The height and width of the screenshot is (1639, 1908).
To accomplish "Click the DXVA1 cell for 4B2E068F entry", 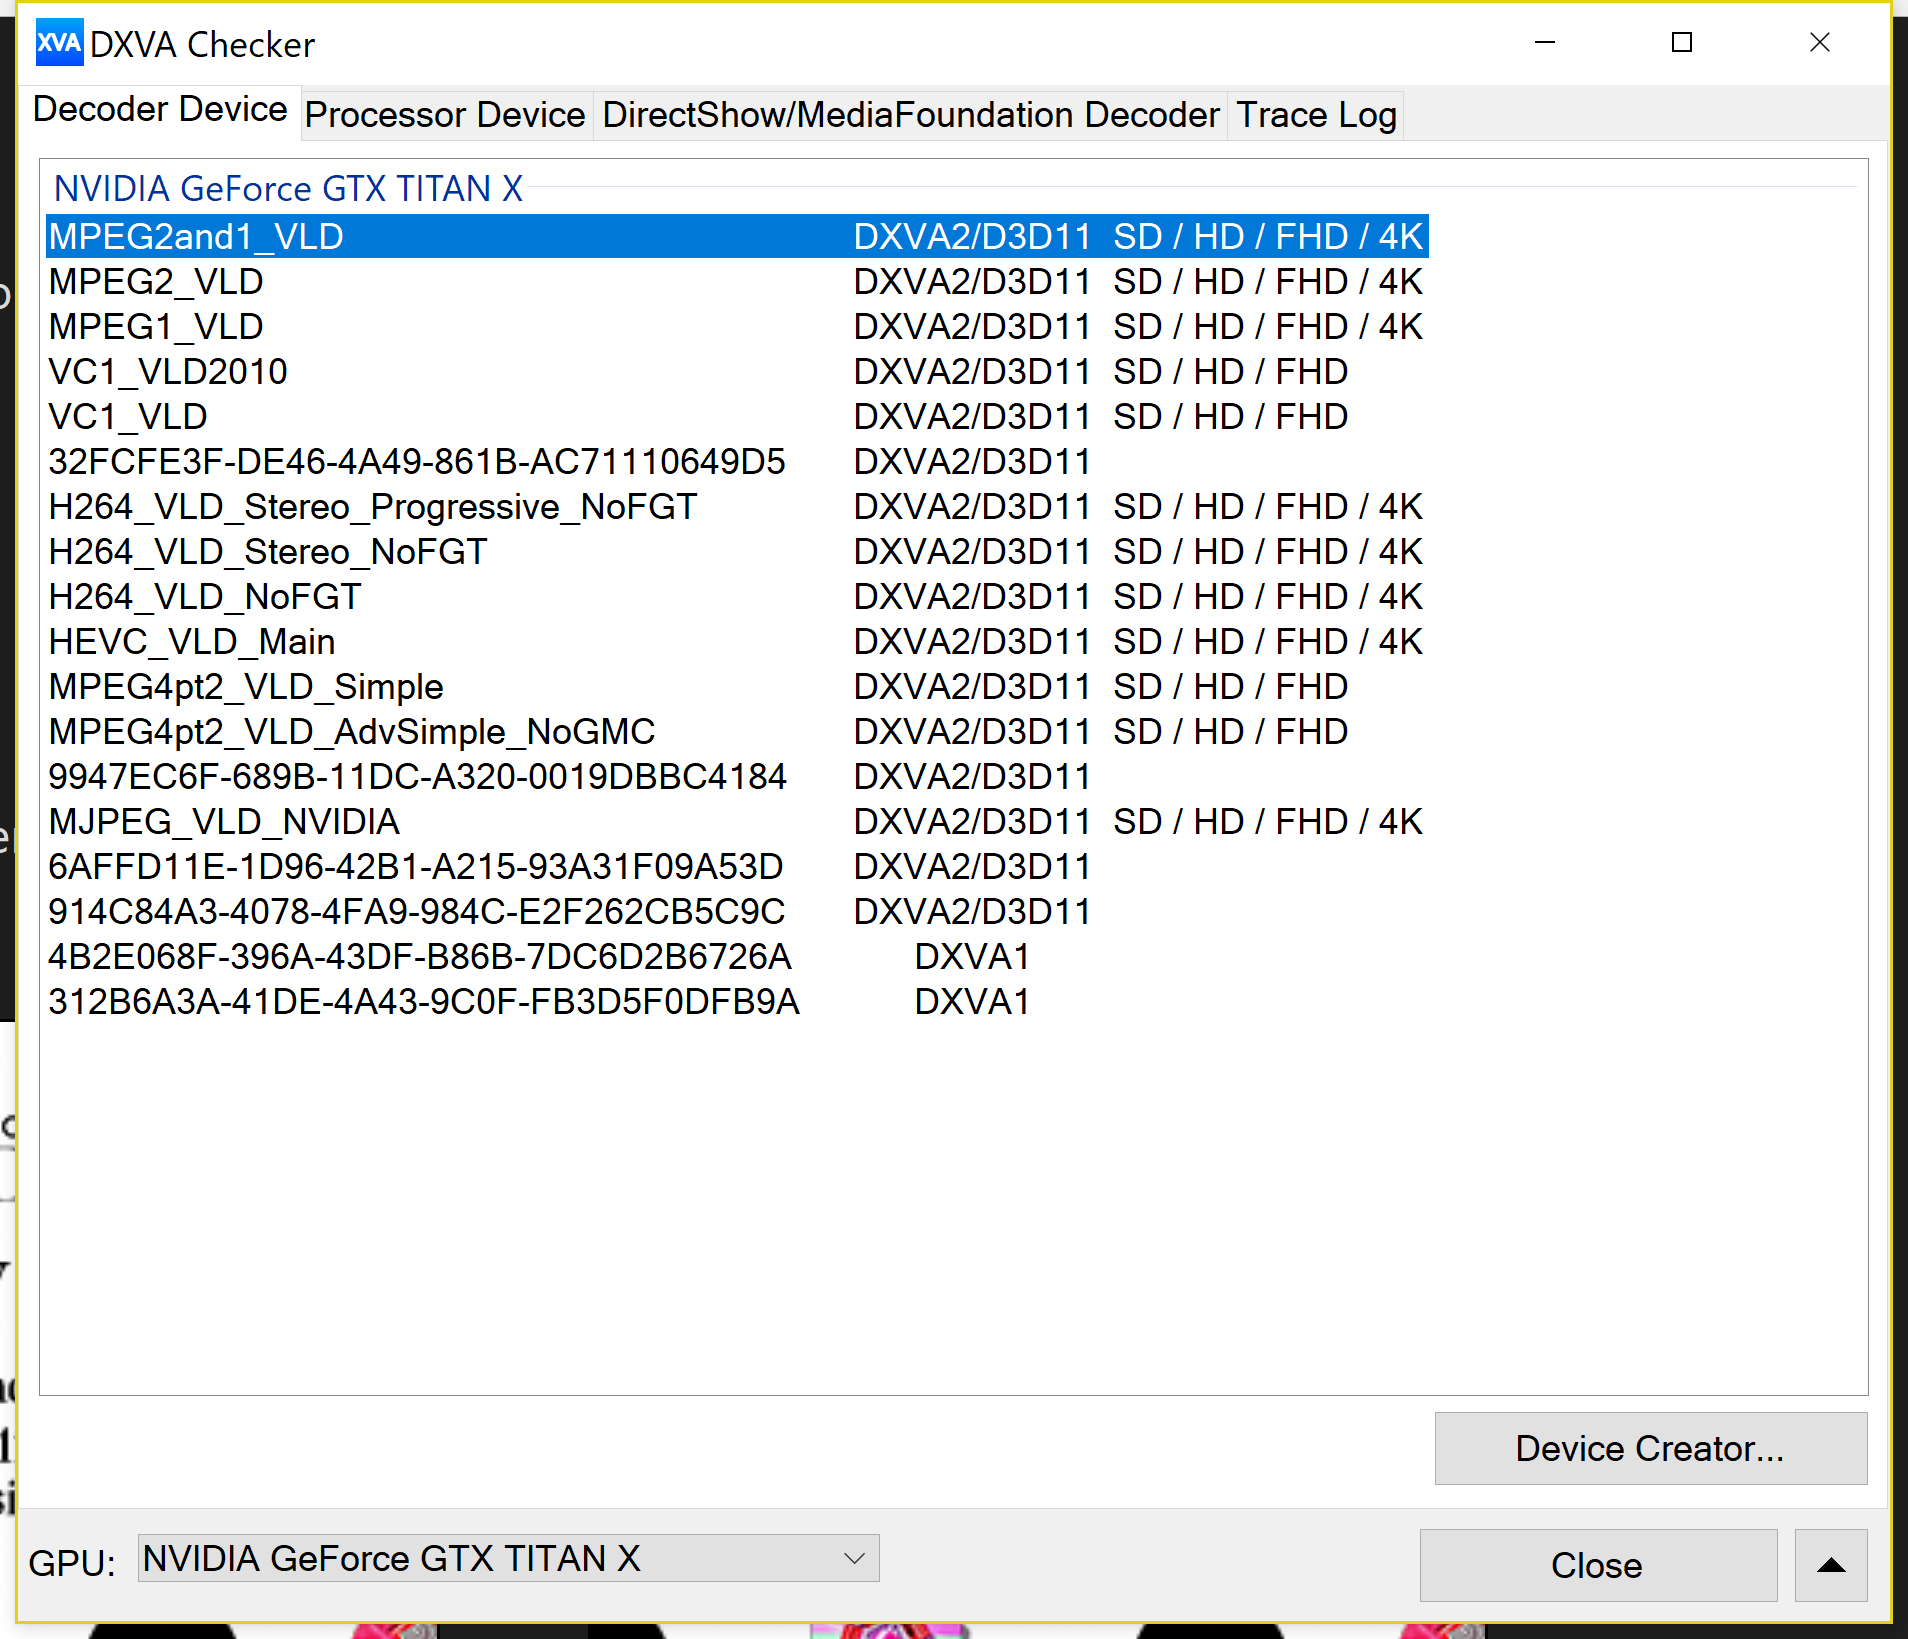I will click(972, 957).
